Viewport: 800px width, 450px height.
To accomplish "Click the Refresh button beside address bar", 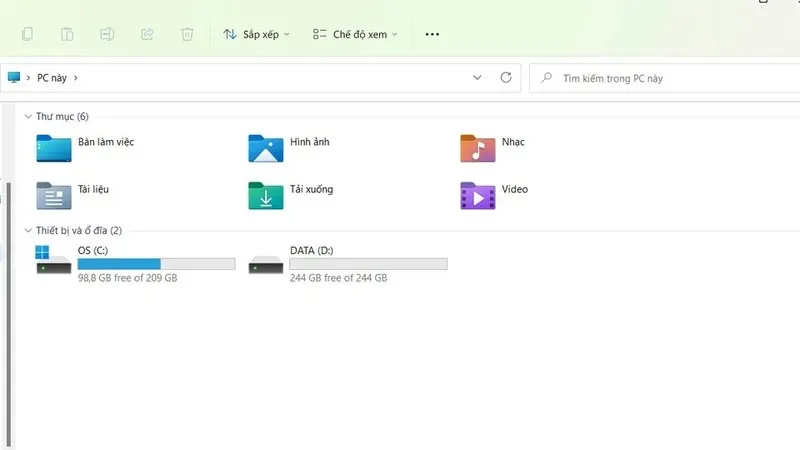I will tap(506, 77).
